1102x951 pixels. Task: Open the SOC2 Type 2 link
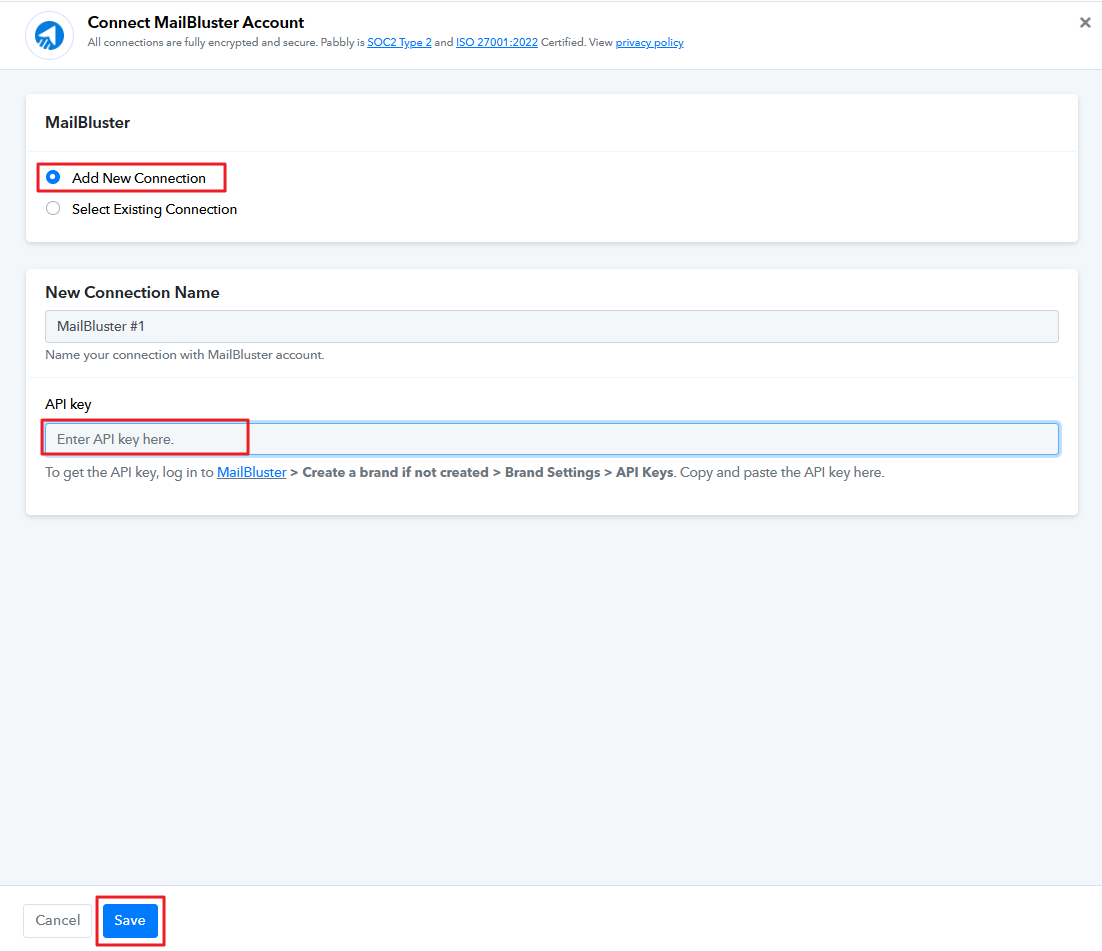click(399, 43)
